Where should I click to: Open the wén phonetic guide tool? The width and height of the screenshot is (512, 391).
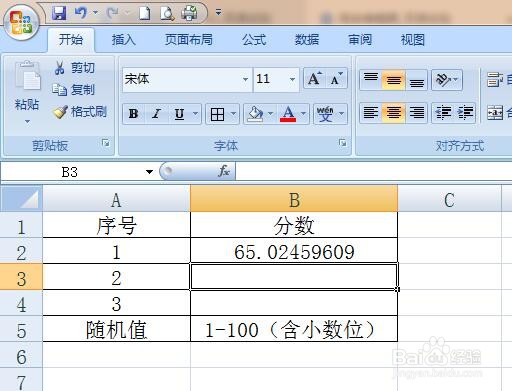[325, 114]
